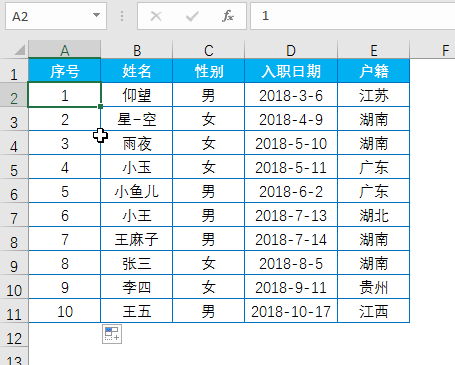Screen dimensions: 455x365
Task: Click the Cancel X formula icon
Action: click(156, 16)
